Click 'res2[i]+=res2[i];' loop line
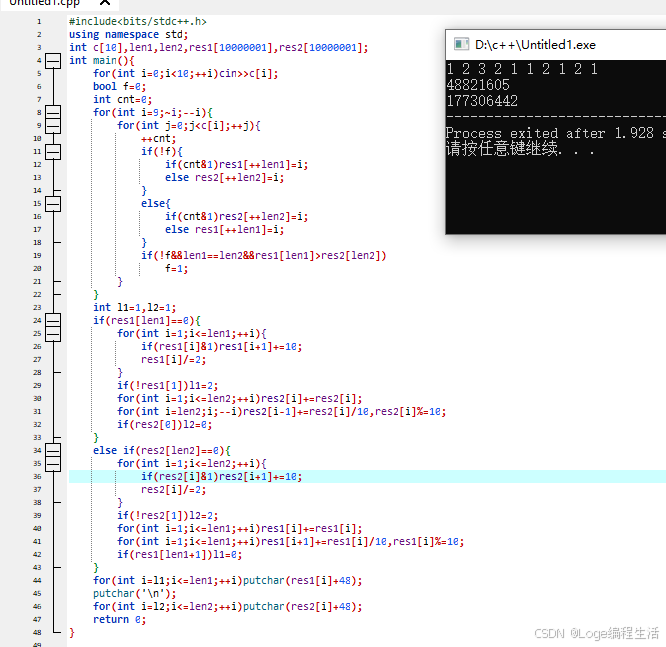 240,398
